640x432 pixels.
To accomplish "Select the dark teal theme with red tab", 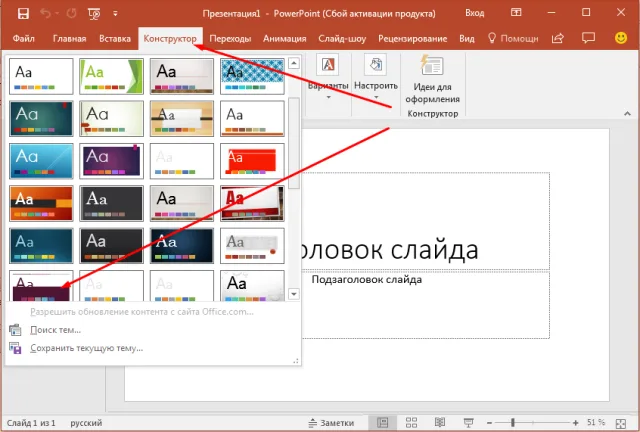I will (41, 118).
